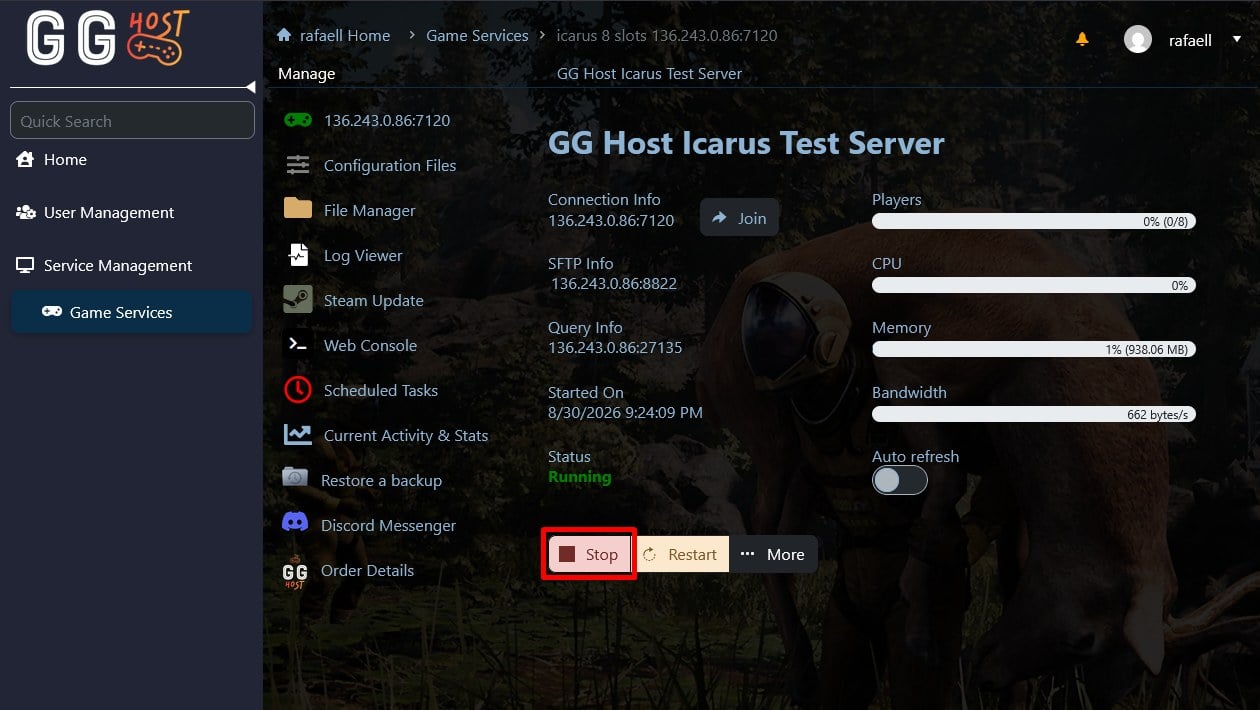Stop the running server
Image resolution: width=1260 pixels, height=710 pixels.
point(589,554)
